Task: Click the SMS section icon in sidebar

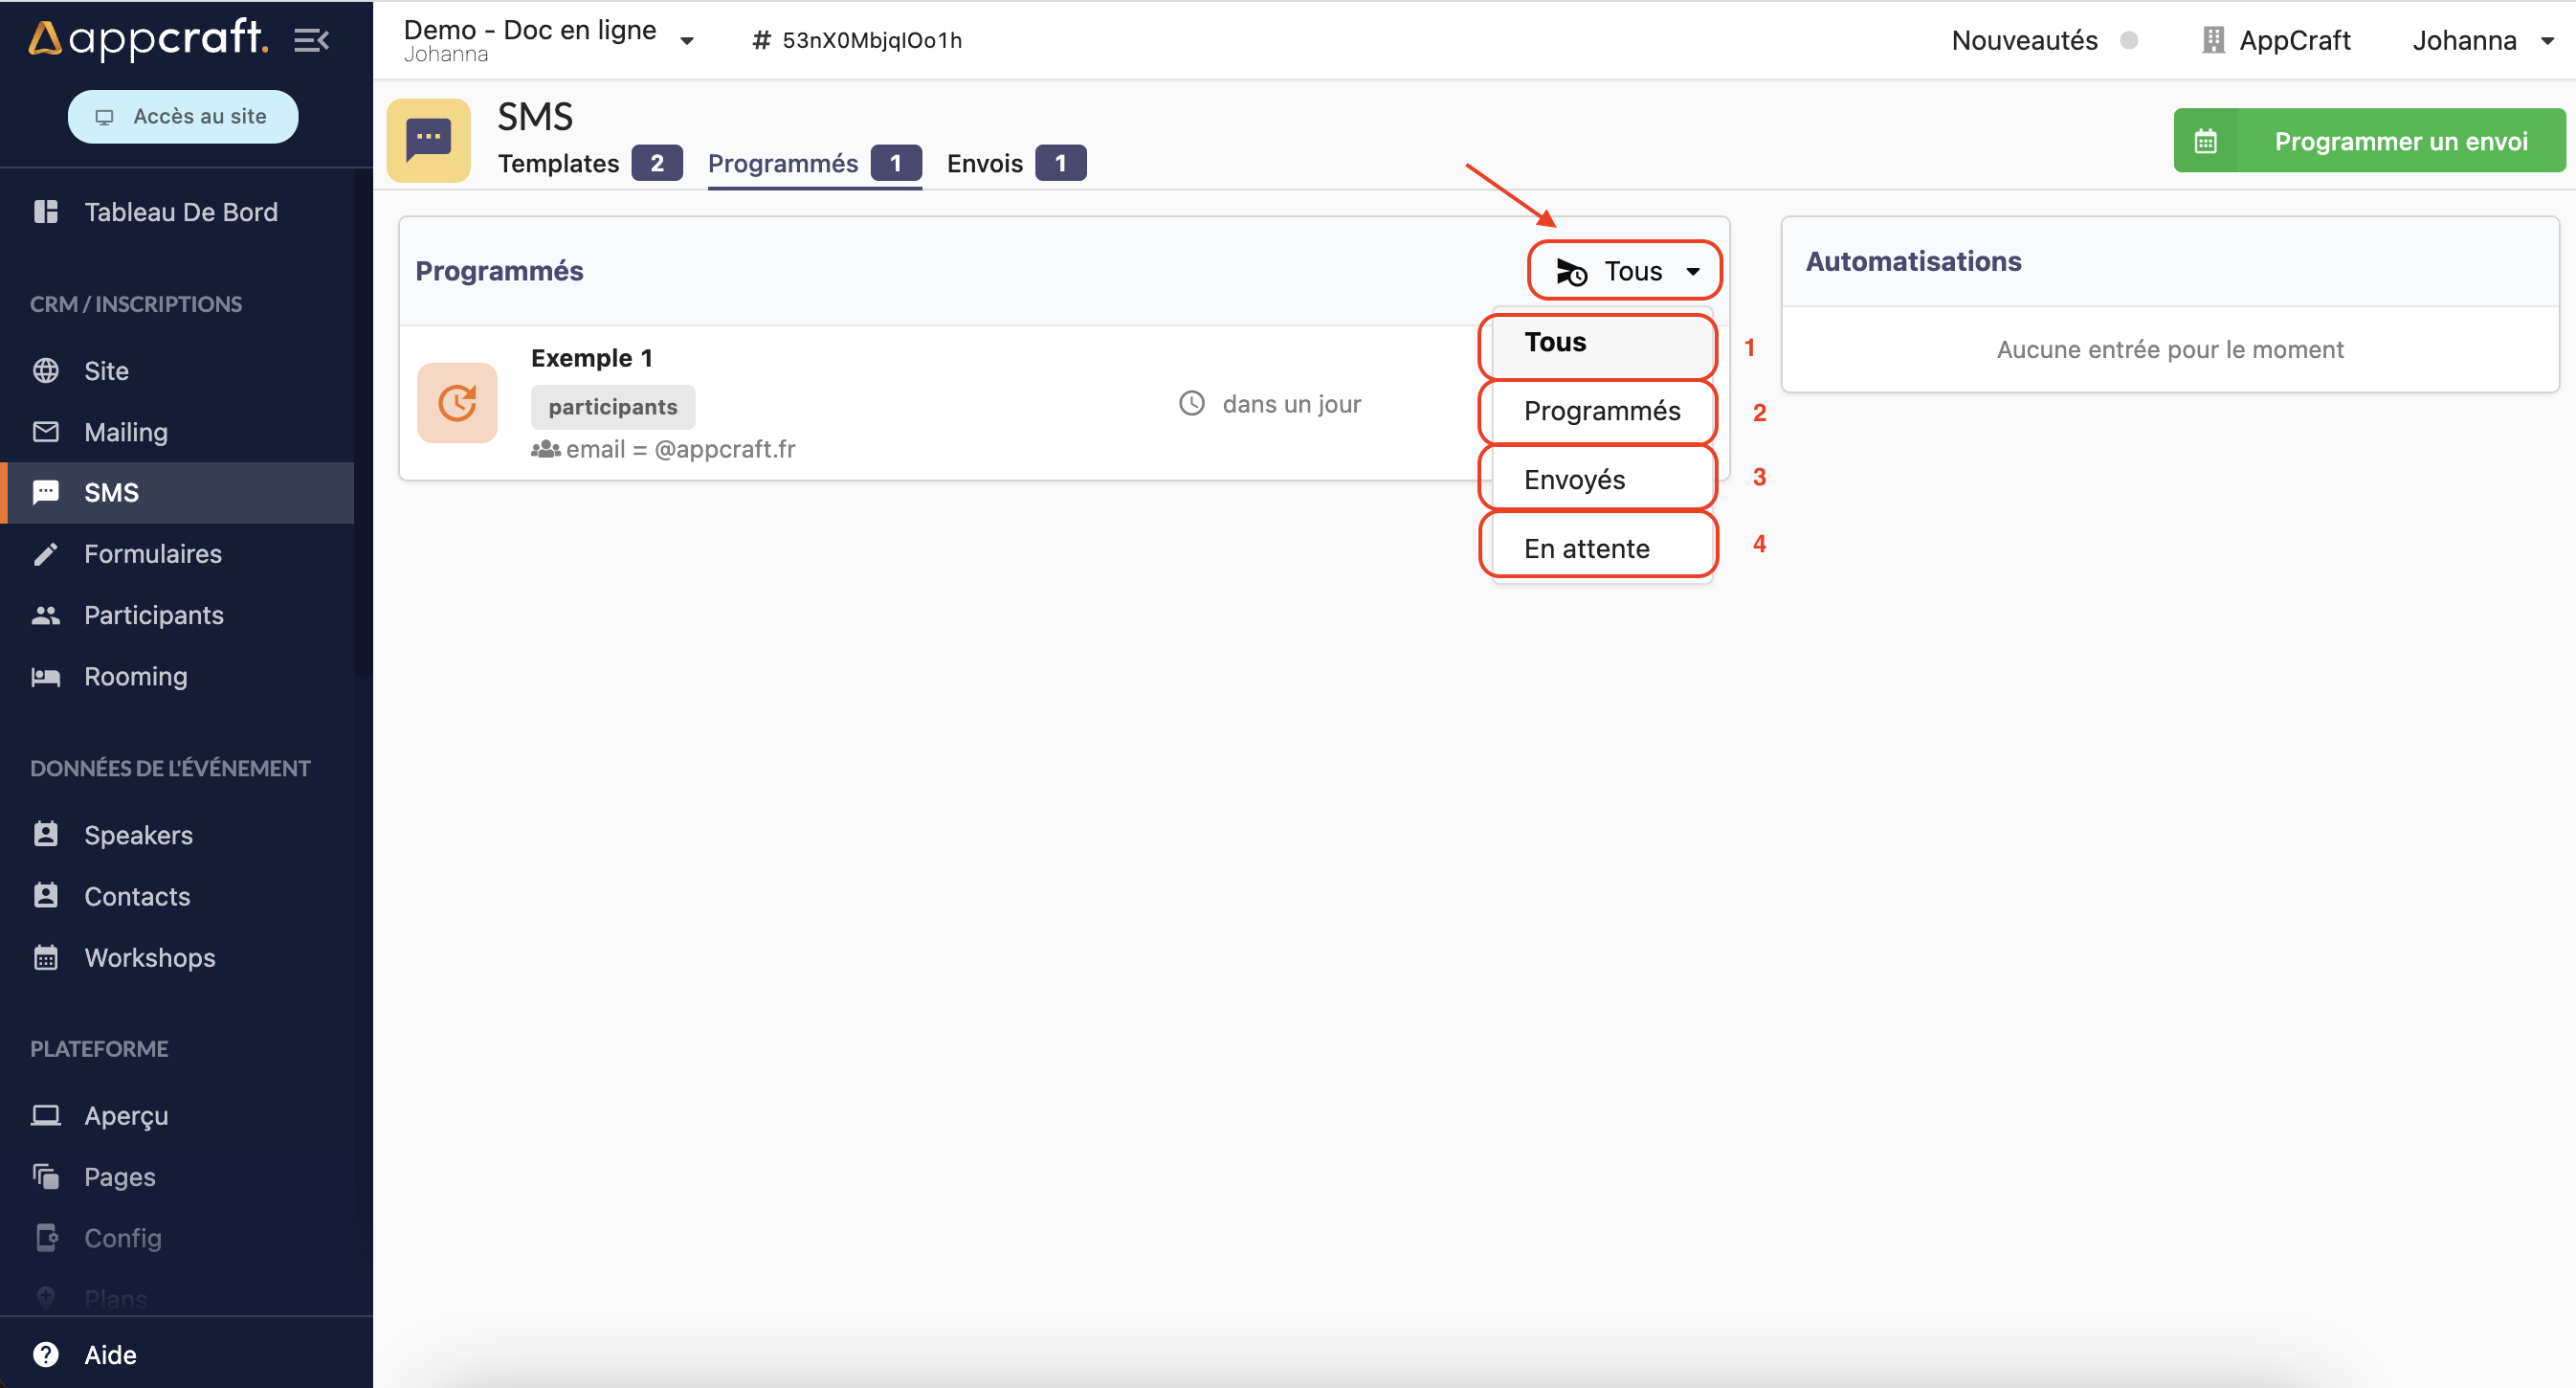Action: point(46,492)
